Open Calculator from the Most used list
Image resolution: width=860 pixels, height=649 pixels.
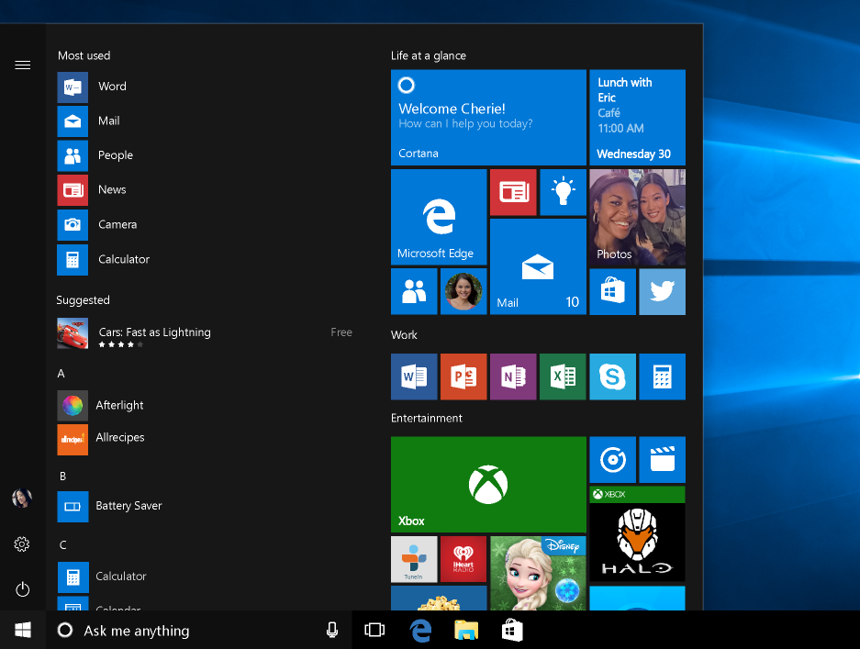coord(204,259)
